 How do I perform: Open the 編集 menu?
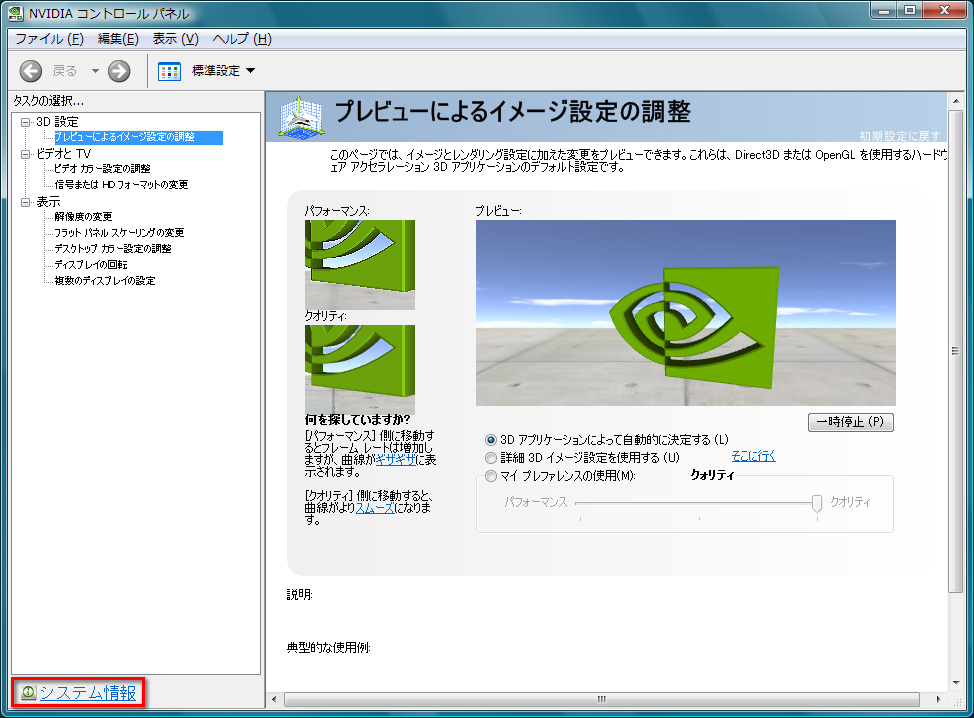[118, 39]
